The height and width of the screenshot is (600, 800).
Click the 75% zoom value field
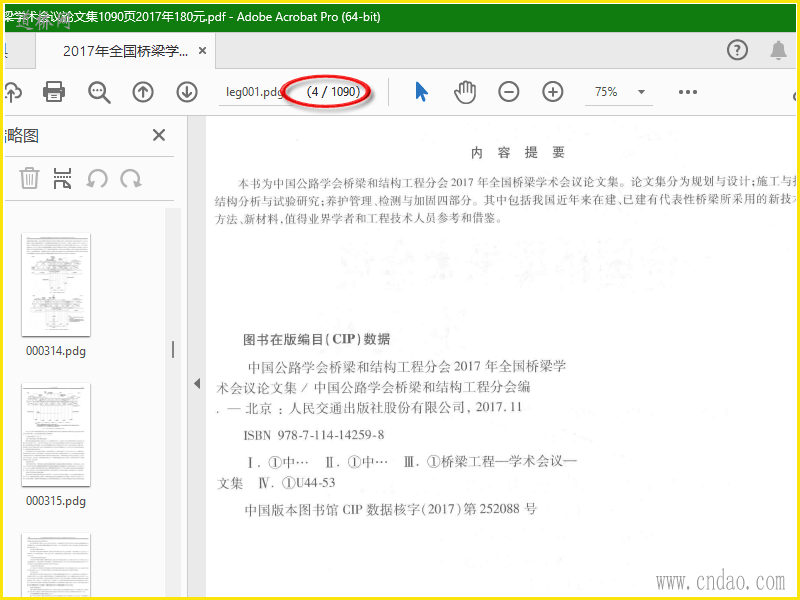coord(607,92)
